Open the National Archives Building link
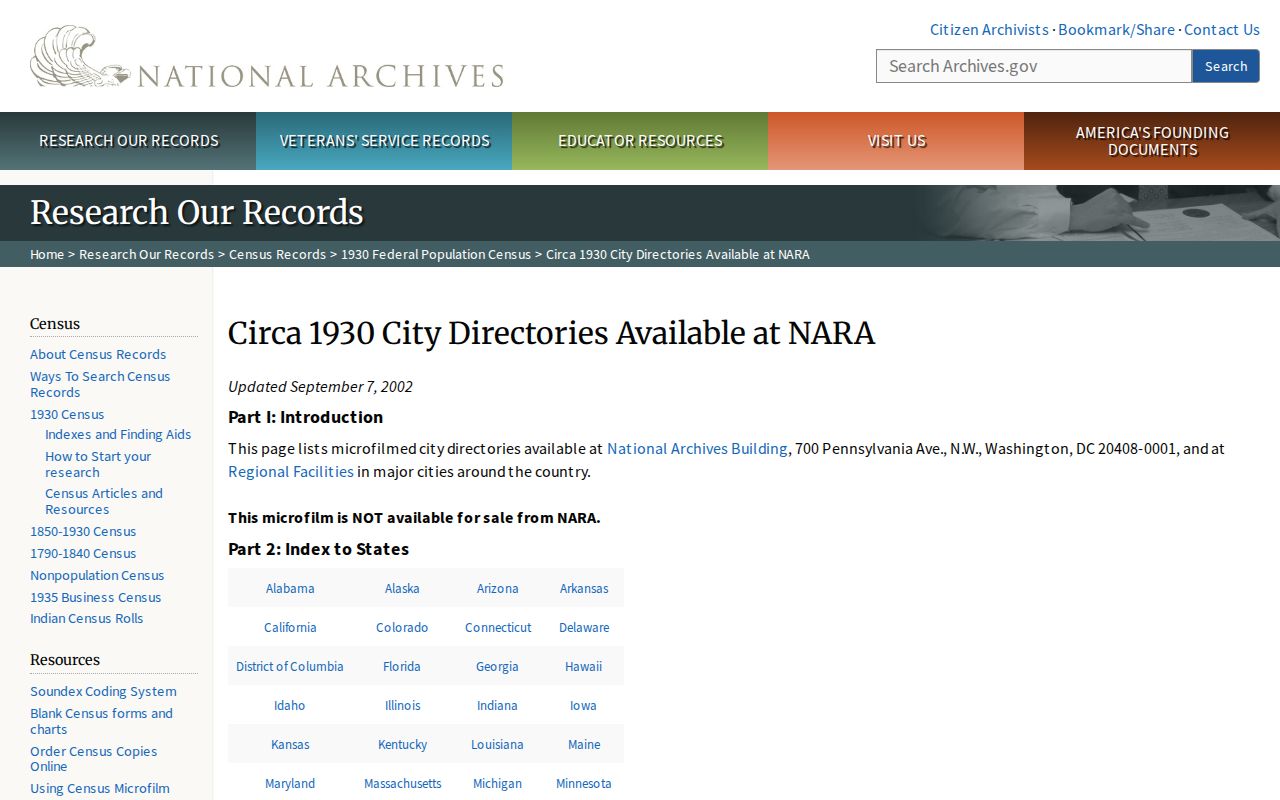The width and height of the screenshot is (1280, 800). tap(697, 449)
